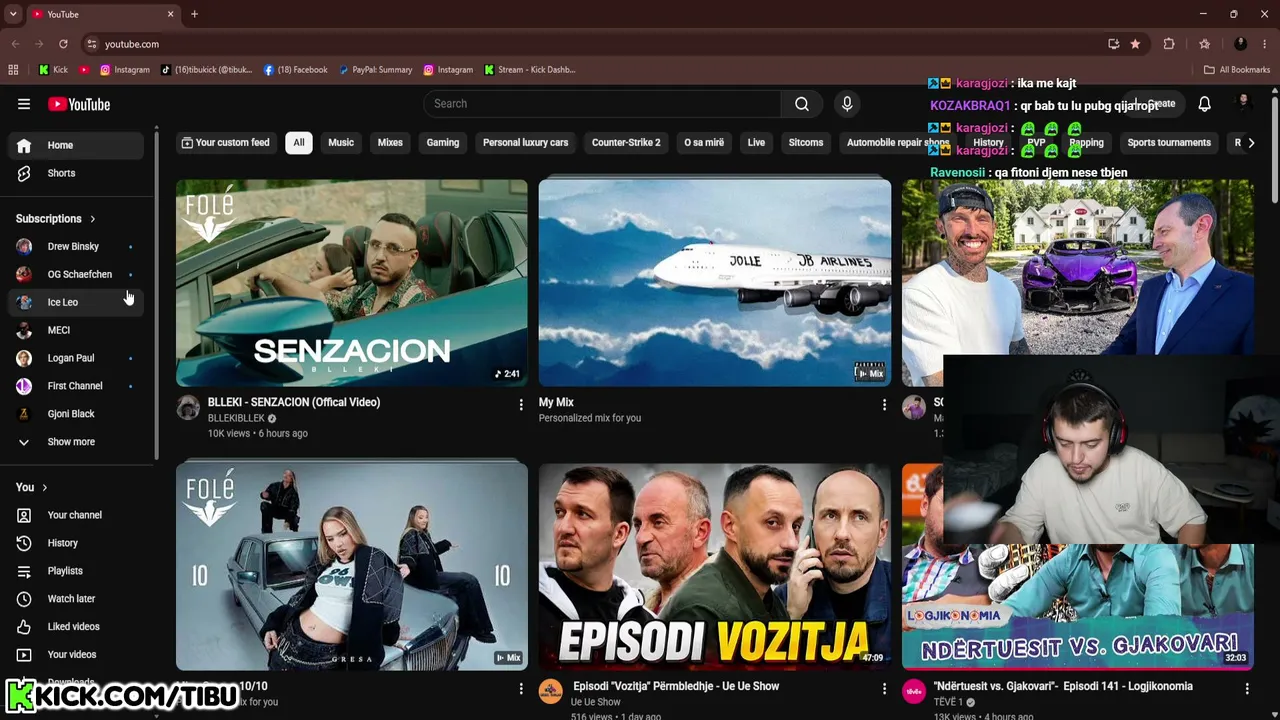1280x720 pixels.
Task: Open options for "Ndërtuesit vs. Gjakovari" video
Action: coord(1246,689)
